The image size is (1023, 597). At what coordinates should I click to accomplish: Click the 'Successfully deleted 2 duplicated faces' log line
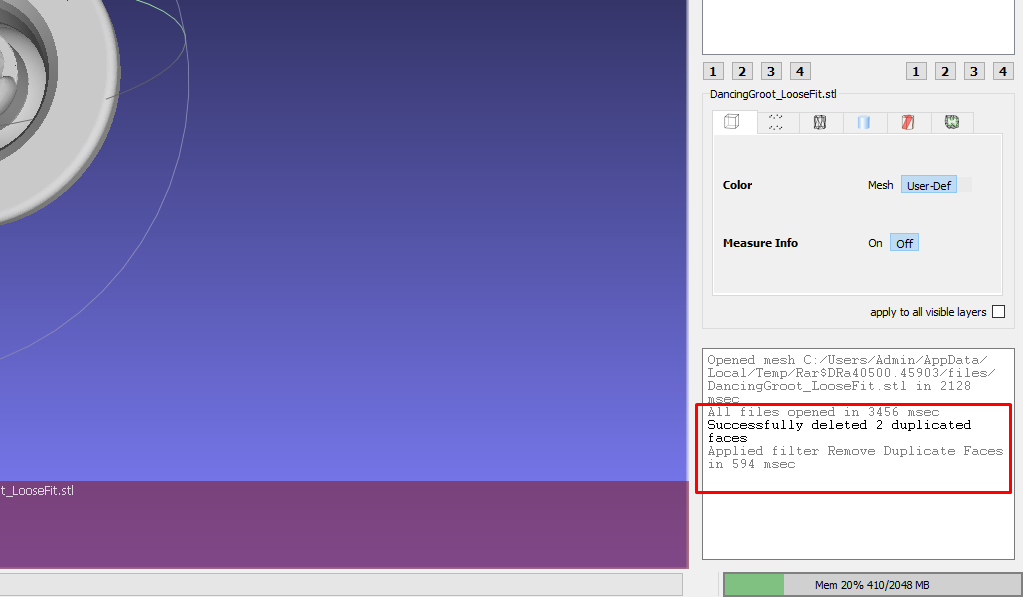click(839, 431)
